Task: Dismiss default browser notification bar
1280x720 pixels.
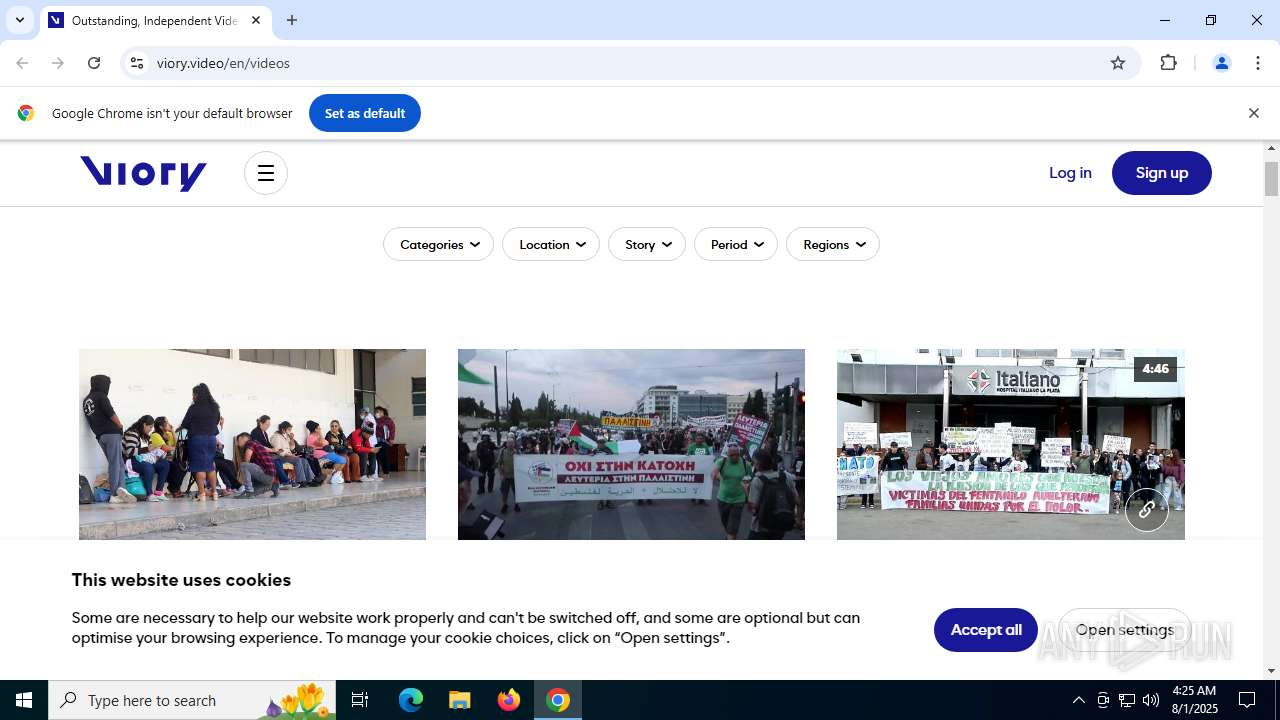Action: [1253, 113]
